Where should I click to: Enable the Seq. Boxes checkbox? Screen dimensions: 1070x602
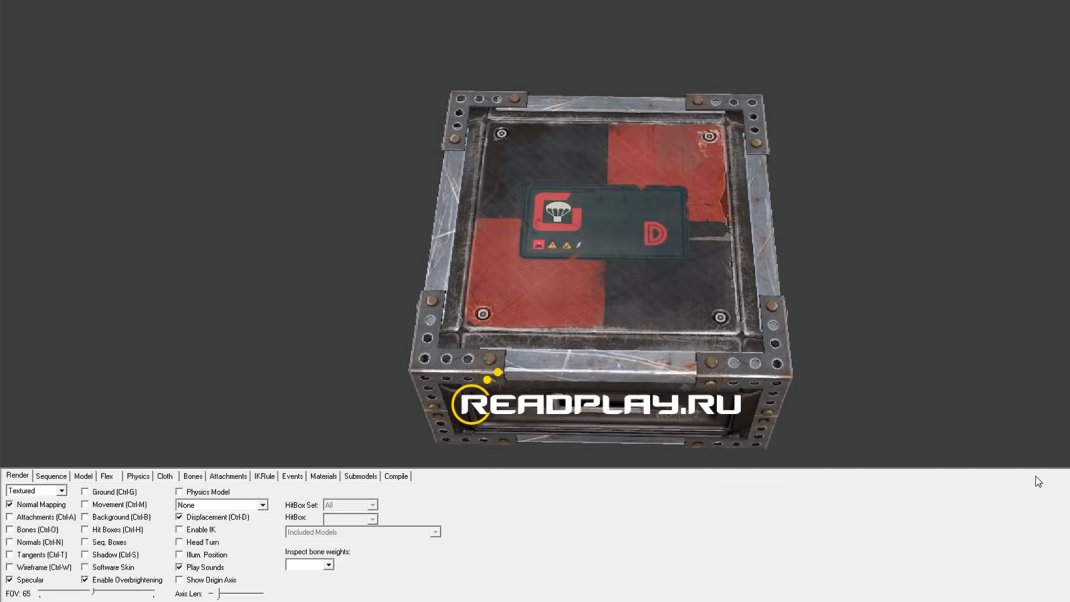85,542
